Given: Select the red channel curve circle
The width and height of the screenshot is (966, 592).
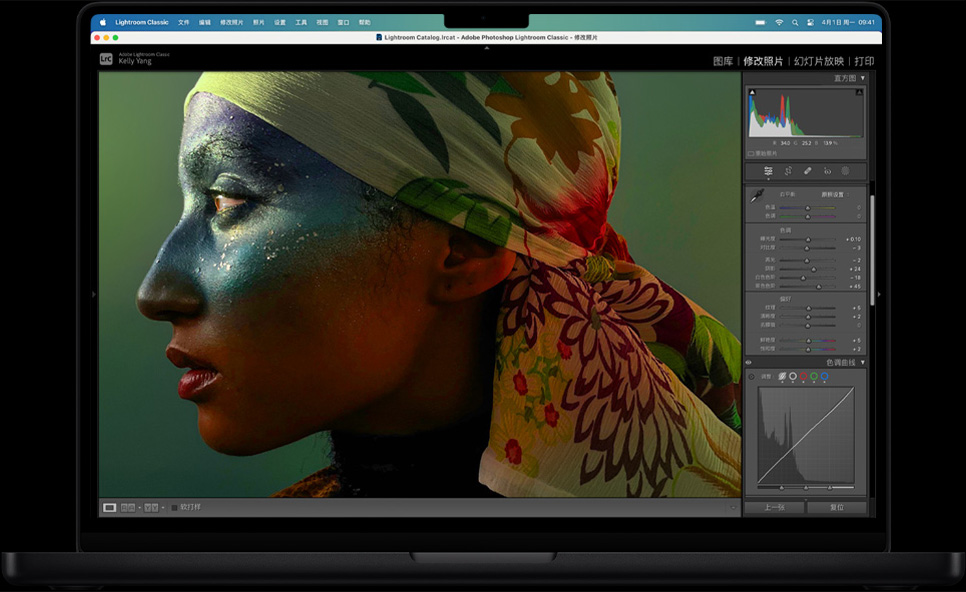Looking at the screenshot, I should click(x=803, y=376).
